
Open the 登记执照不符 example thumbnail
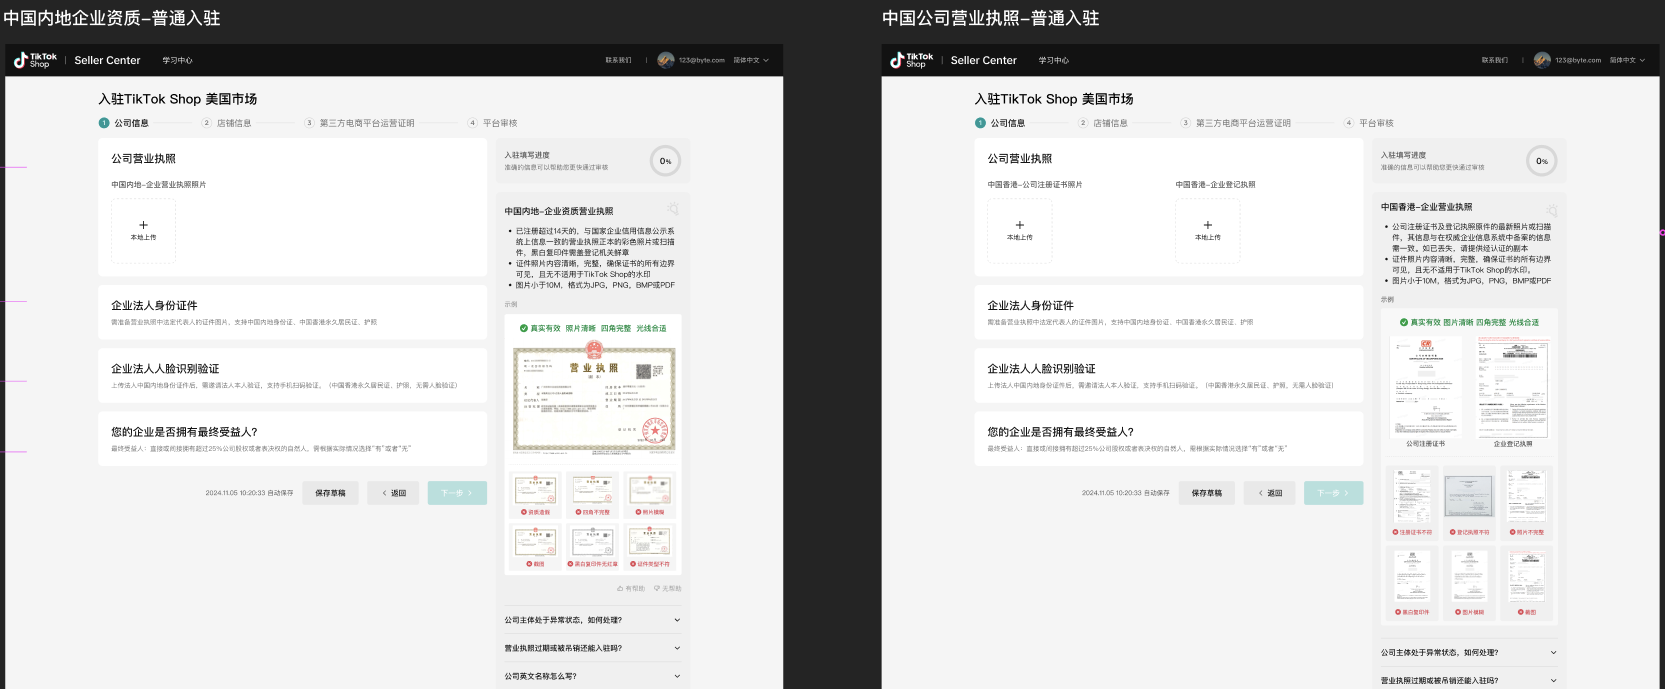1469,497
